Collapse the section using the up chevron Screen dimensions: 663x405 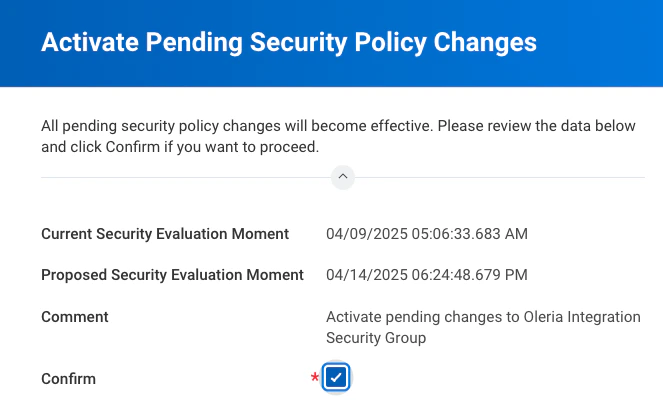(343, 177)
